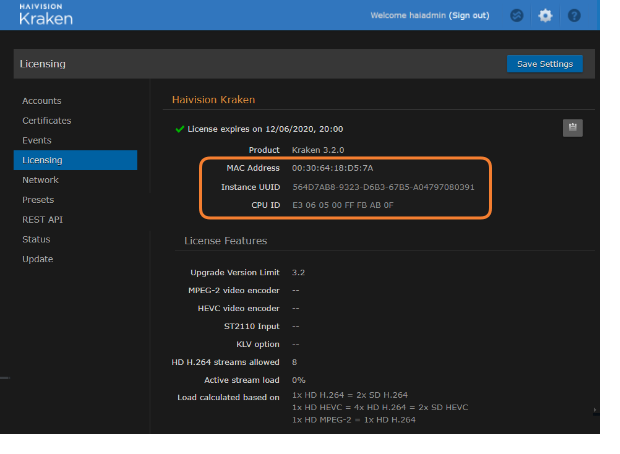The height and width of the screenshot is (454, 620).
Task: Click the CPU ID value
Action: coord(343,205)
